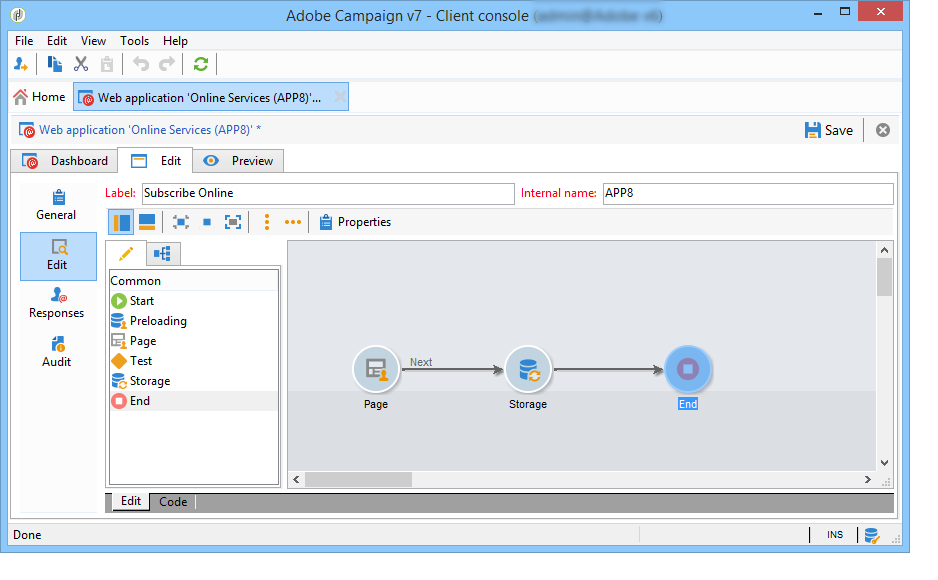Image resolution: width=938 pixels, height=580 pixels.
Task: Click the horizontal scroll left arrow
Action: [296, 480]
